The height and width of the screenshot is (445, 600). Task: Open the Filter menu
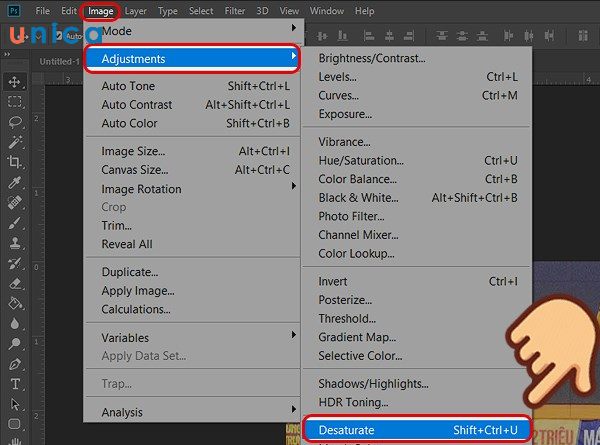pyautogui.click(x=235, y=11)
